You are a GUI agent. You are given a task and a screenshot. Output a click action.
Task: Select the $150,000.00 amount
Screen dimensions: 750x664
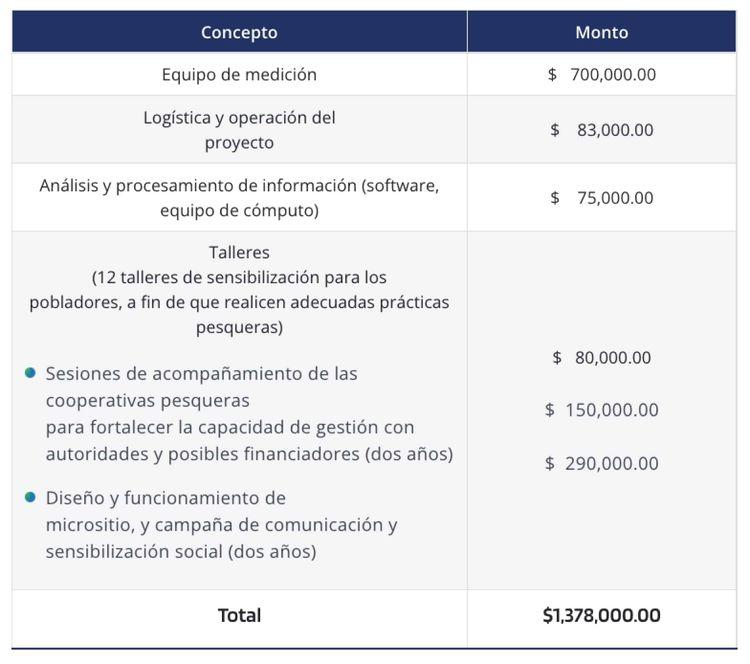click(602, 410)
